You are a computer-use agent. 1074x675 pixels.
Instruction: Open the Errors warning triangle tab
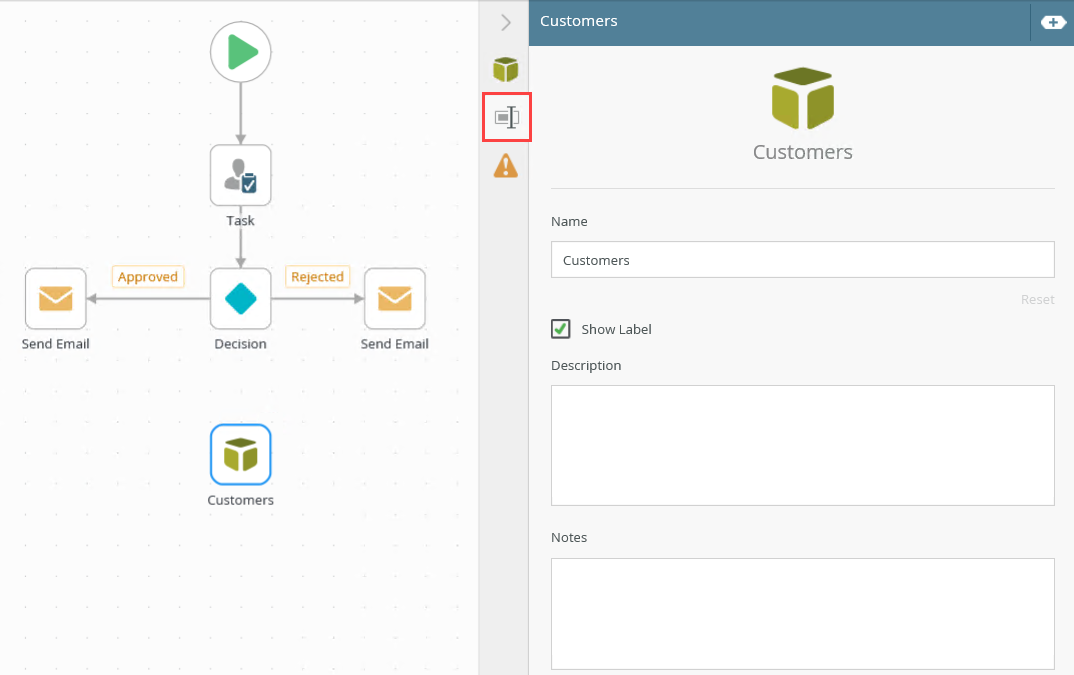click(x=505, y=165)
